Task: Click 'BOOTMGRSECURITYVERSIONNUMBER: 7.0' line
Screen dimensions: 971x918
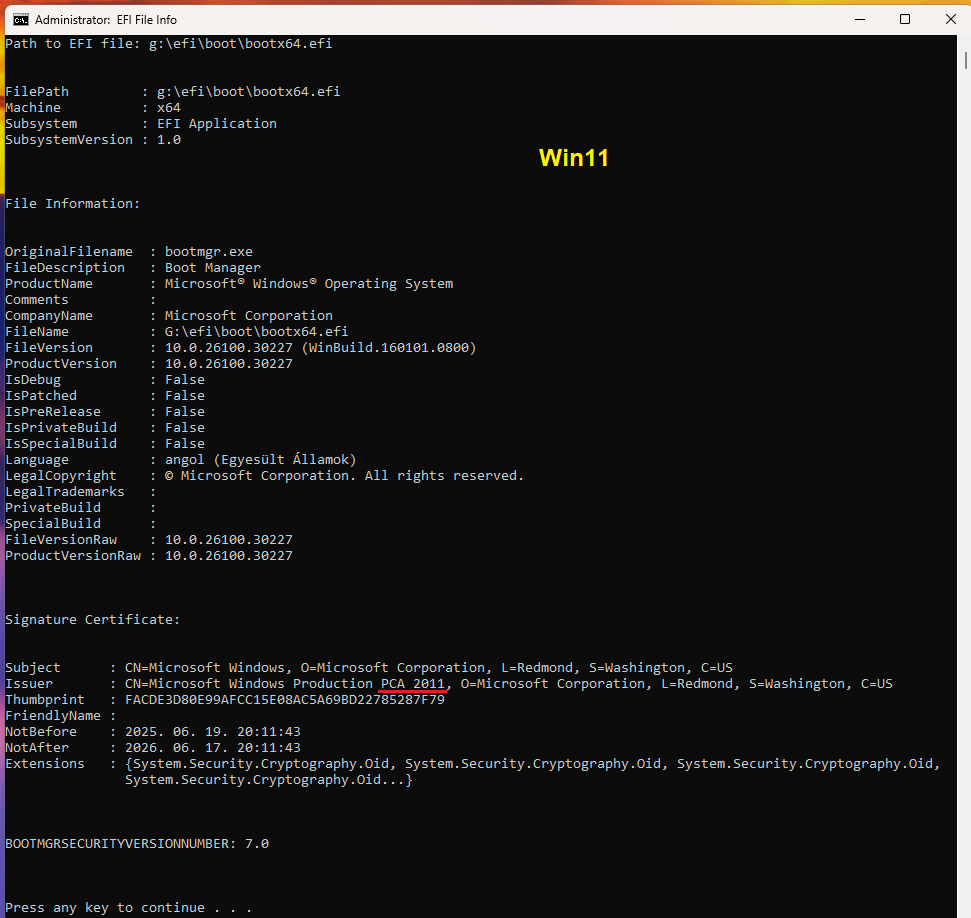Action: point(137,844)
